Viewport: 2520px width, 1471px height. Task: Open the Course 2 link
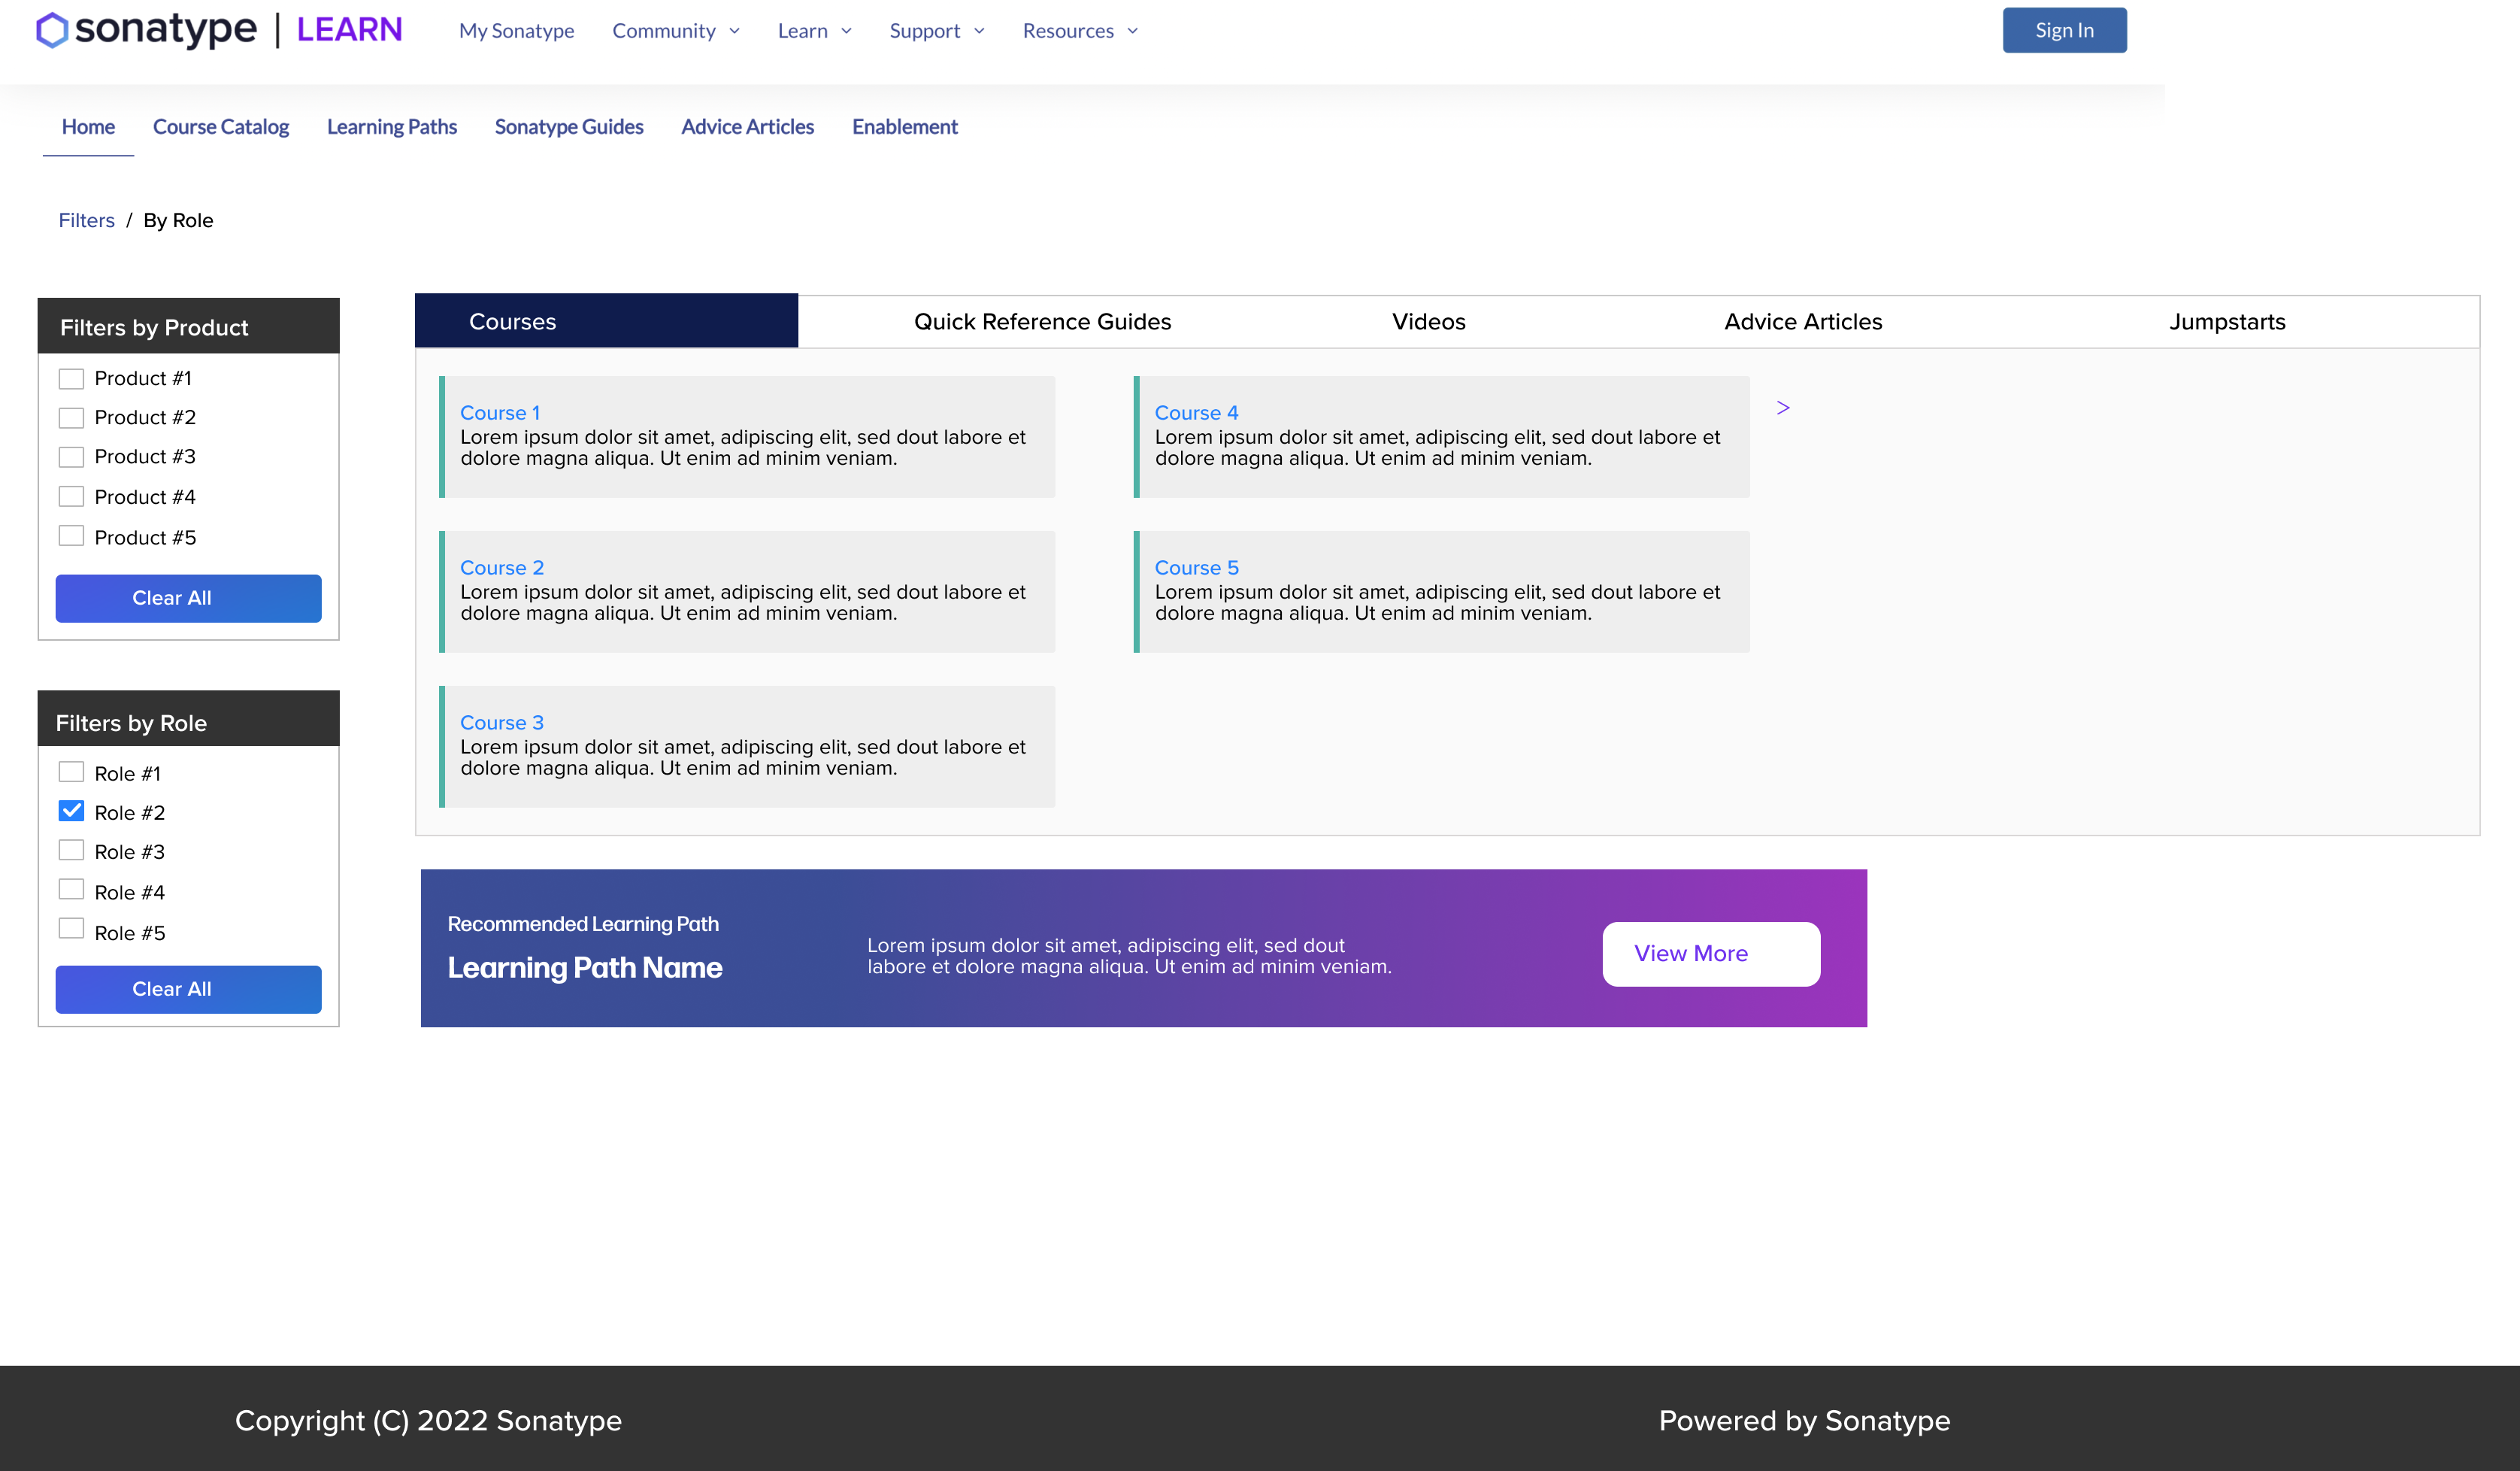tap(501, 567)
